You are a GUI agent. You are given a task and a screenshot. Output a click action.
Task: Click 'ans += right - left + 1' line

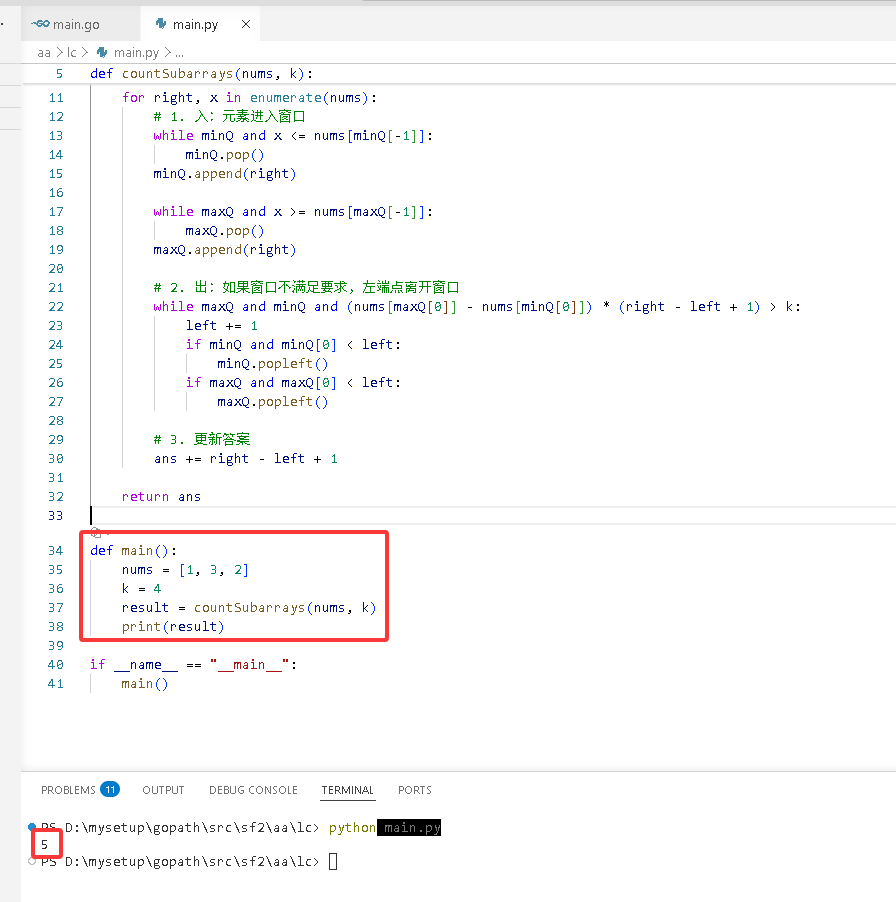246,458
